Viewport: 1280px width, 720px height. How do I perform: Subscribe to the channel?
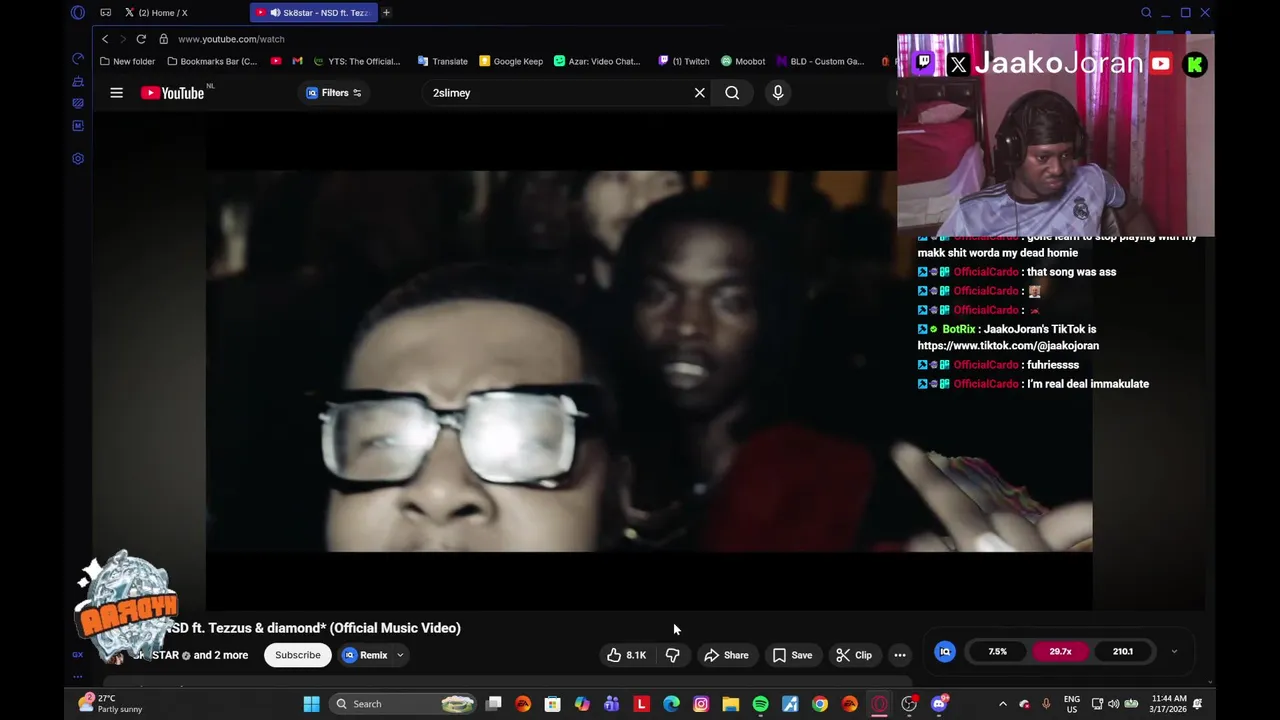click(298, 655)
